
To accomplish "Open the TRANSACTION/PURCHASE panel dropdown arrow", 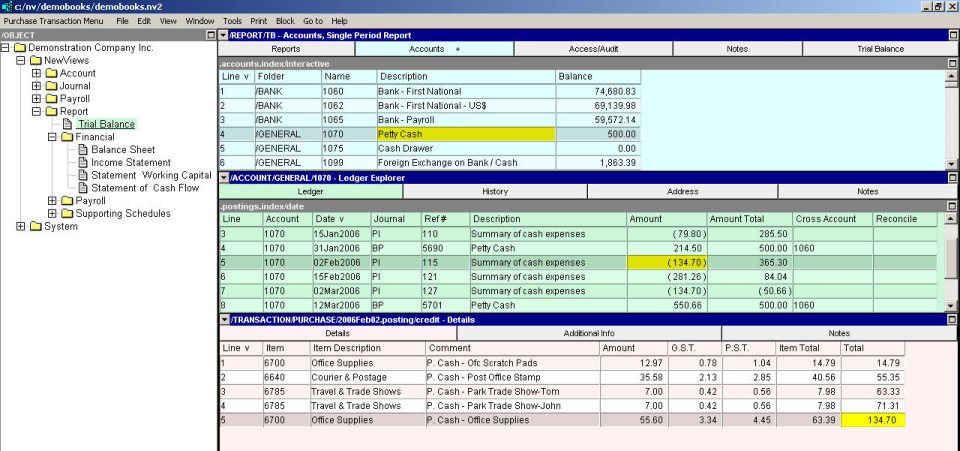I will (224, 319).
